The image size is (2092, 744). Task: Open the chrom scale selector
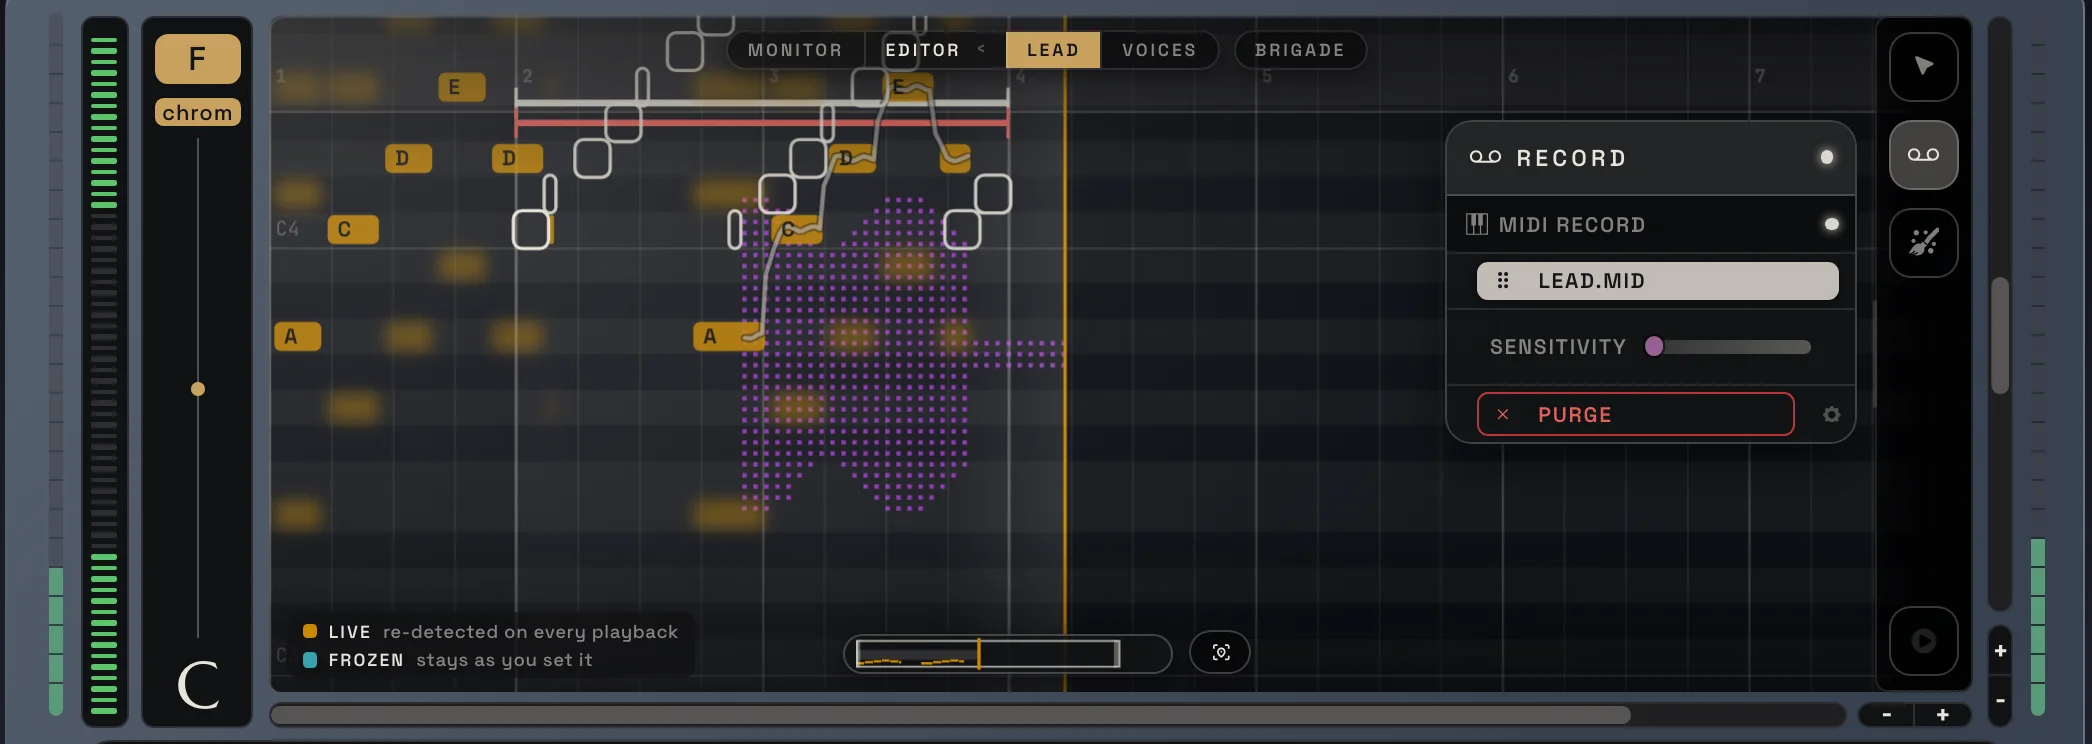(197, 113)
